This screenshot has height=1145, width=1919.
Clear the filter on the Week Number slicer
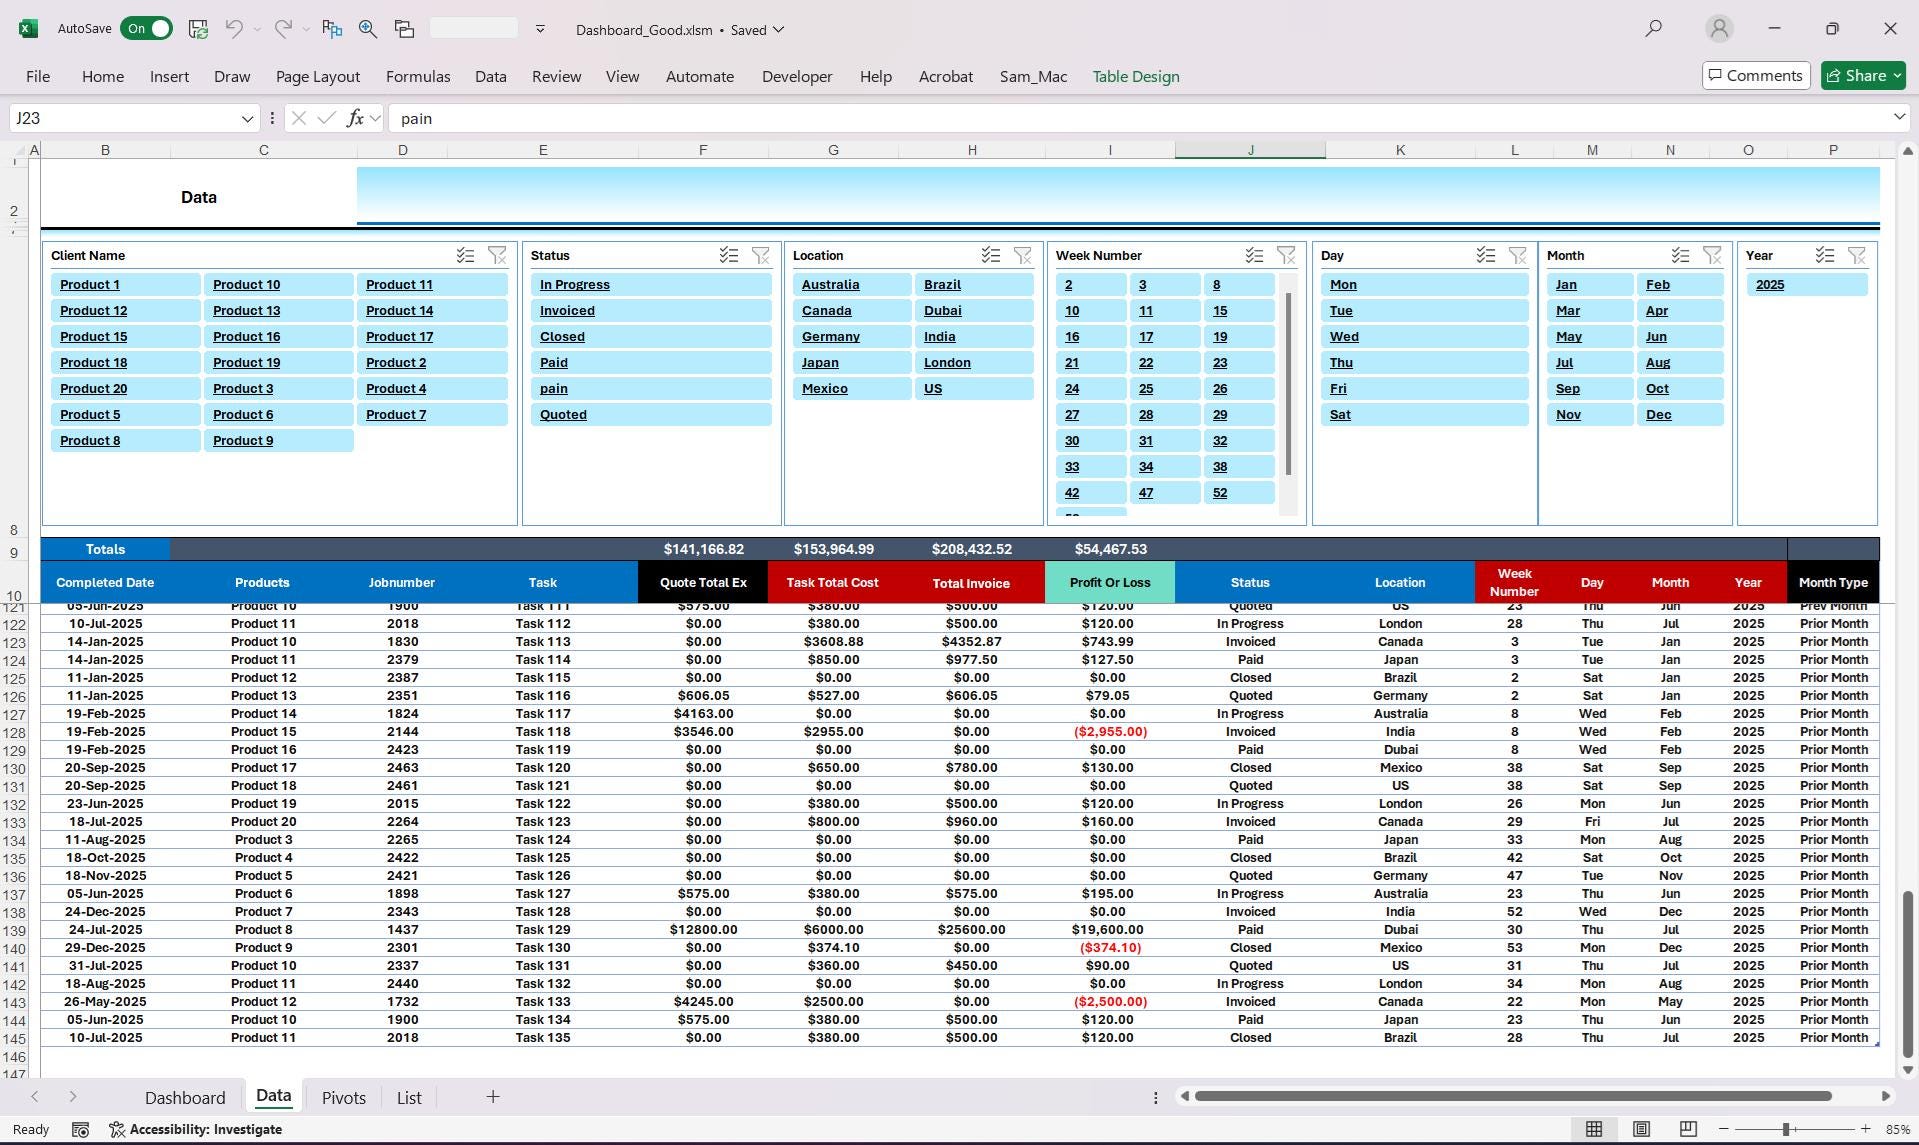1287,256
